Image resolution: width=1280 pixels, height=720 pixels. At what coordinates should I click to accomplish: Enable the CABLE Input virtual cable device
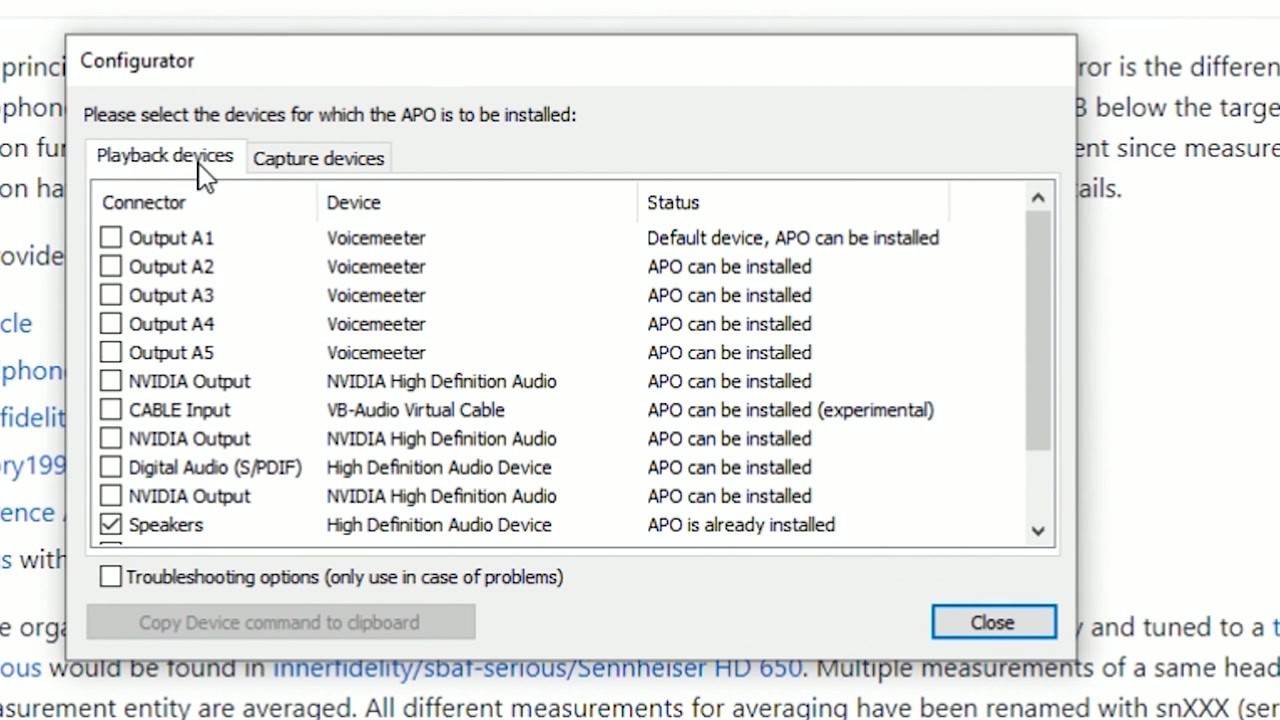[110, 410]
